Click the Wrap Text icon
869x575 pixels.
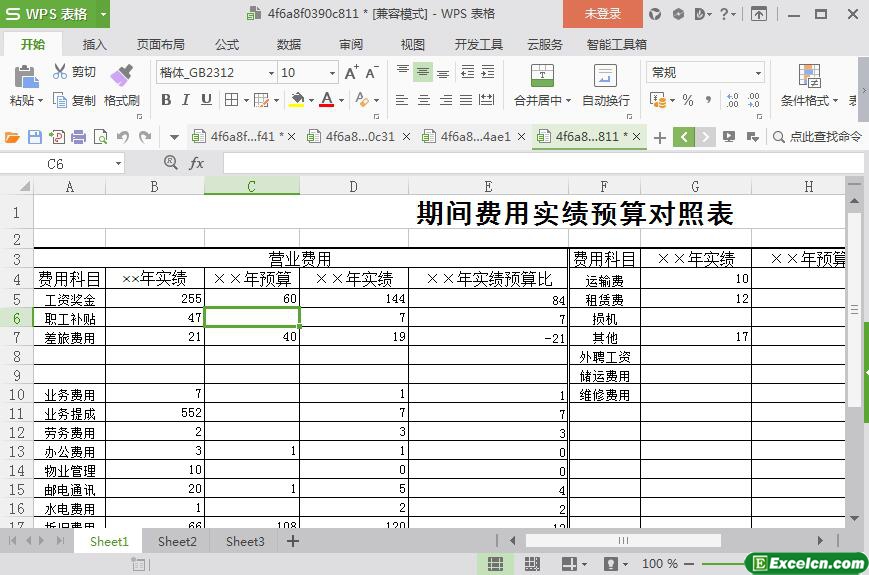pyautogui.click(x=605, y=76)
